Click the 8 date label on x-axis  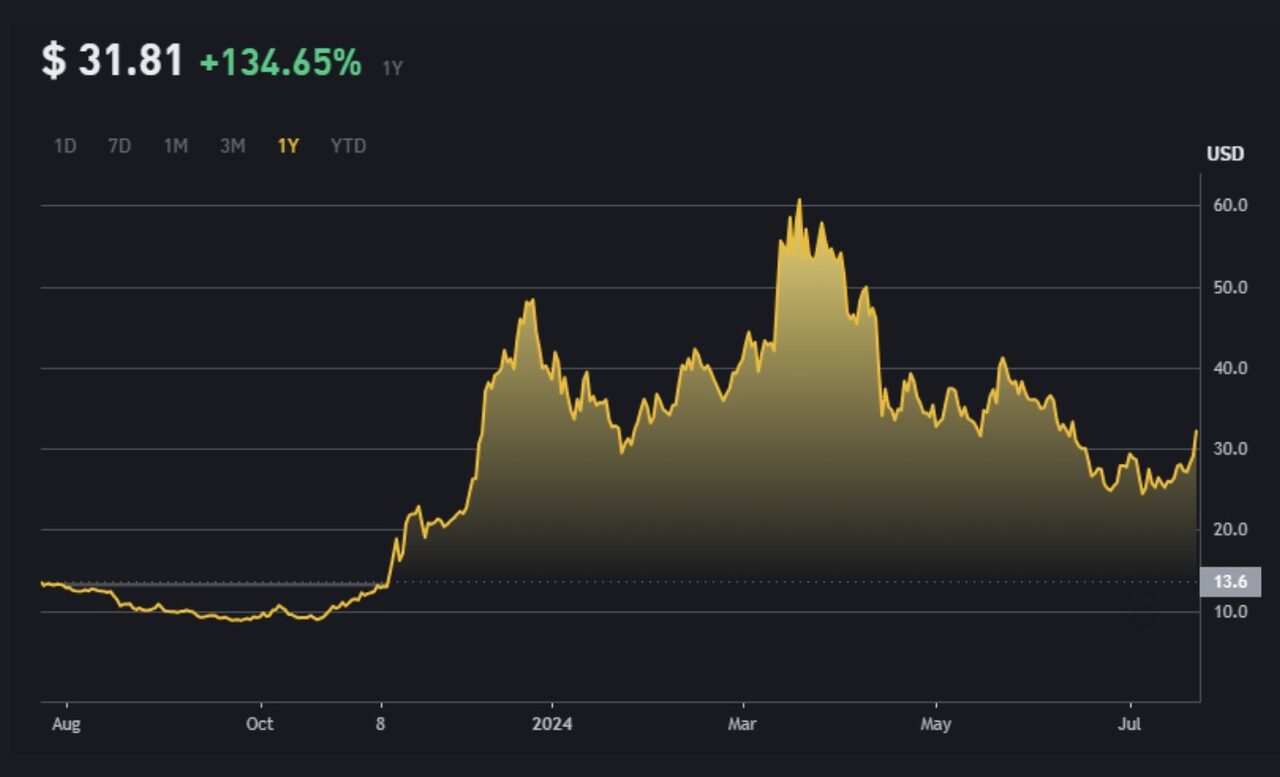pos(381,724)
